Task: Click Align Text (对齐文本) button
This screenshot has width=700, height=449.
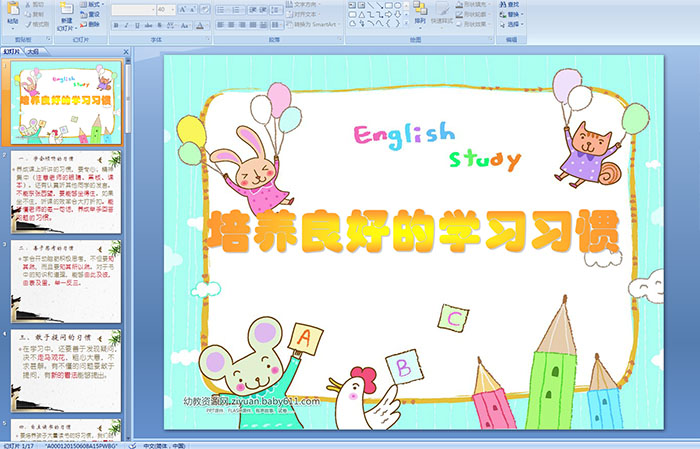Action: [x=303, y=14]
